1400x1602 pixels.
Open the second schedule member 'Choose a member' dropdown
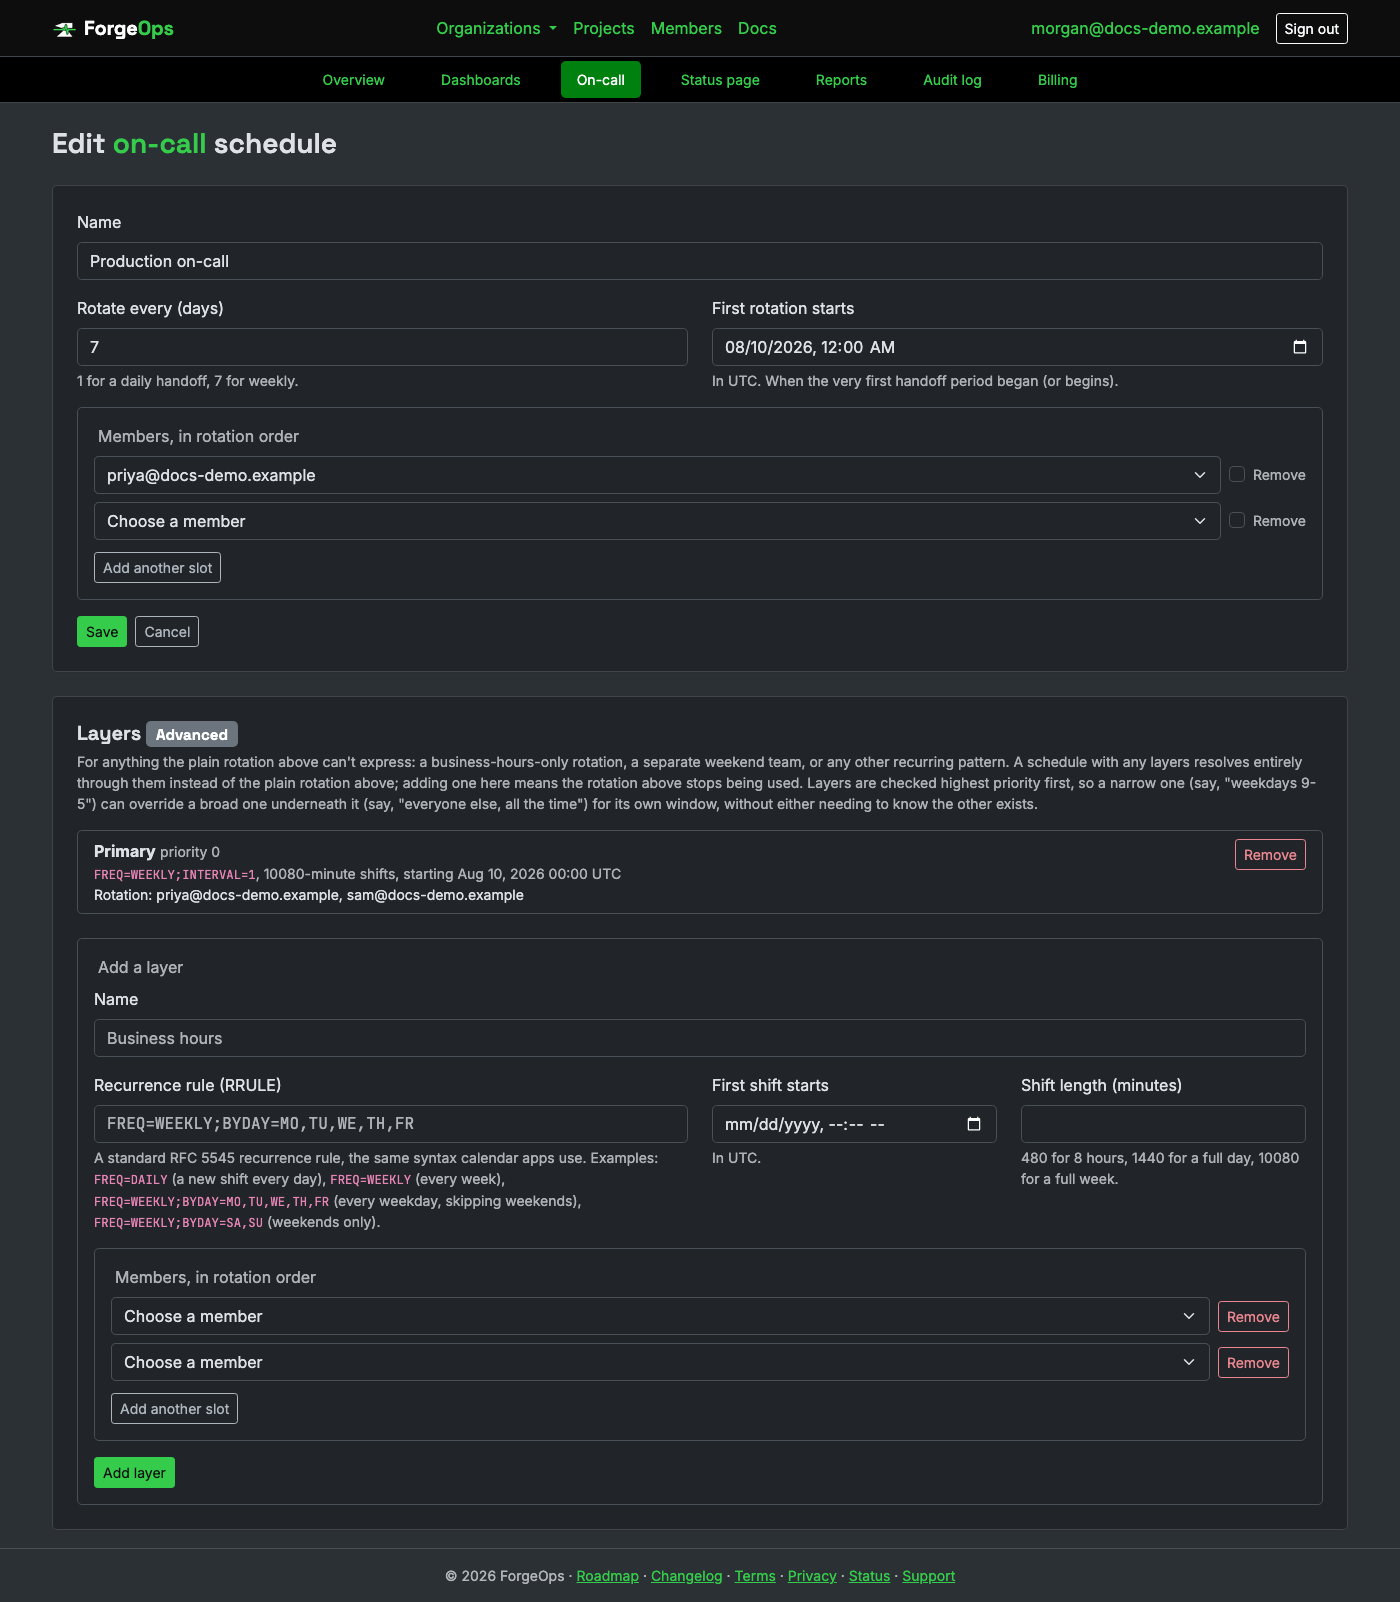pos(657,521)
